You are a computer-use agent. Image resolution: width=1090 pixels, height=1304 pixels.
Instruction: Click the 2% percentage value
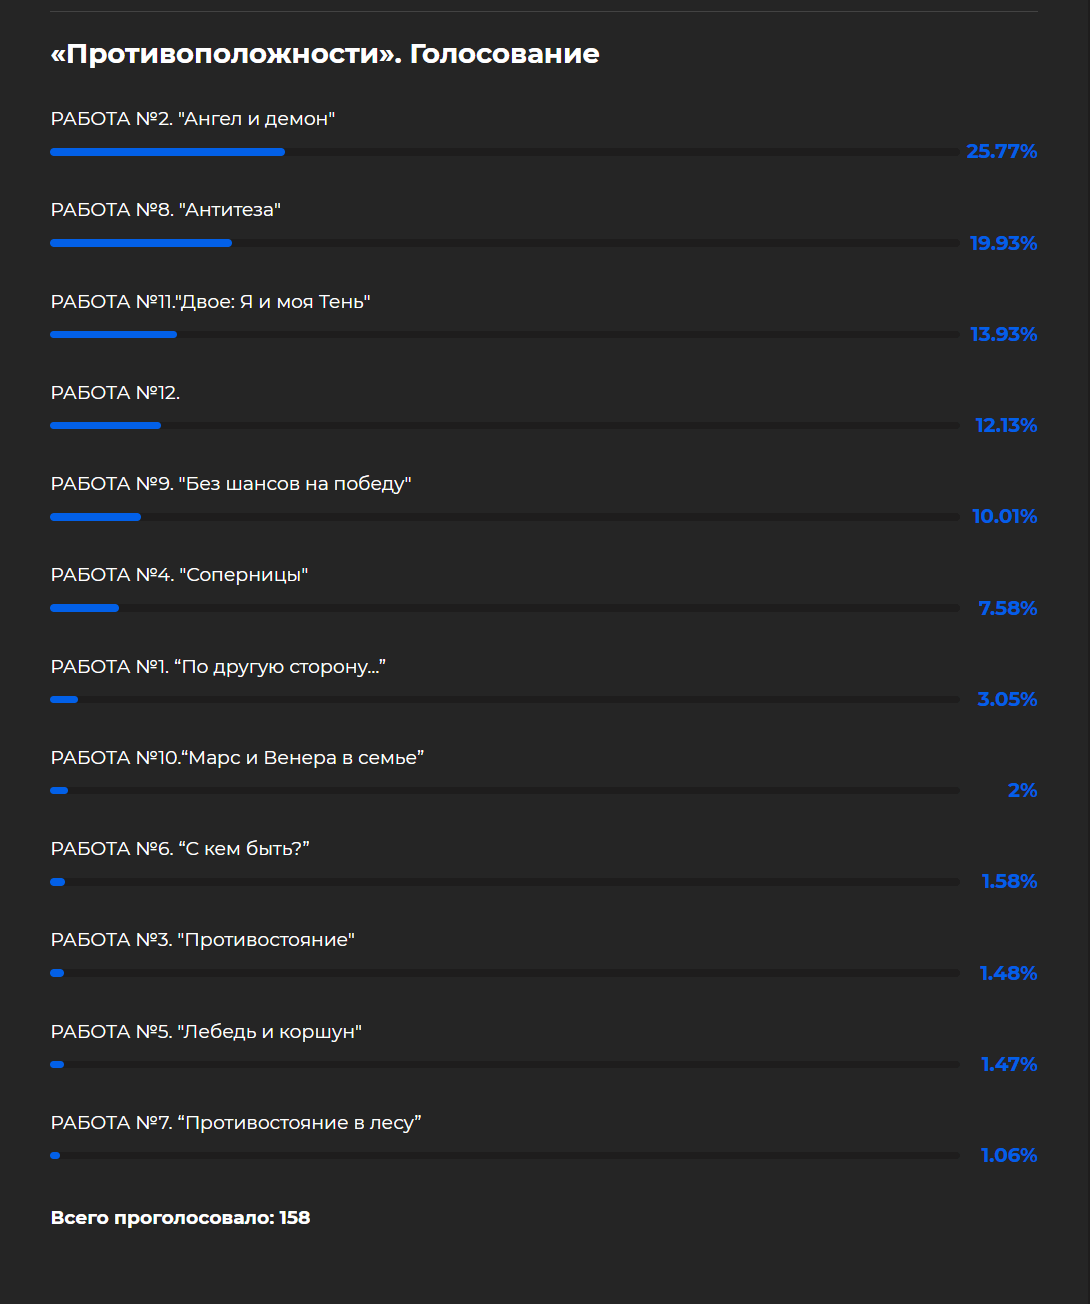tap(1022, 790)
